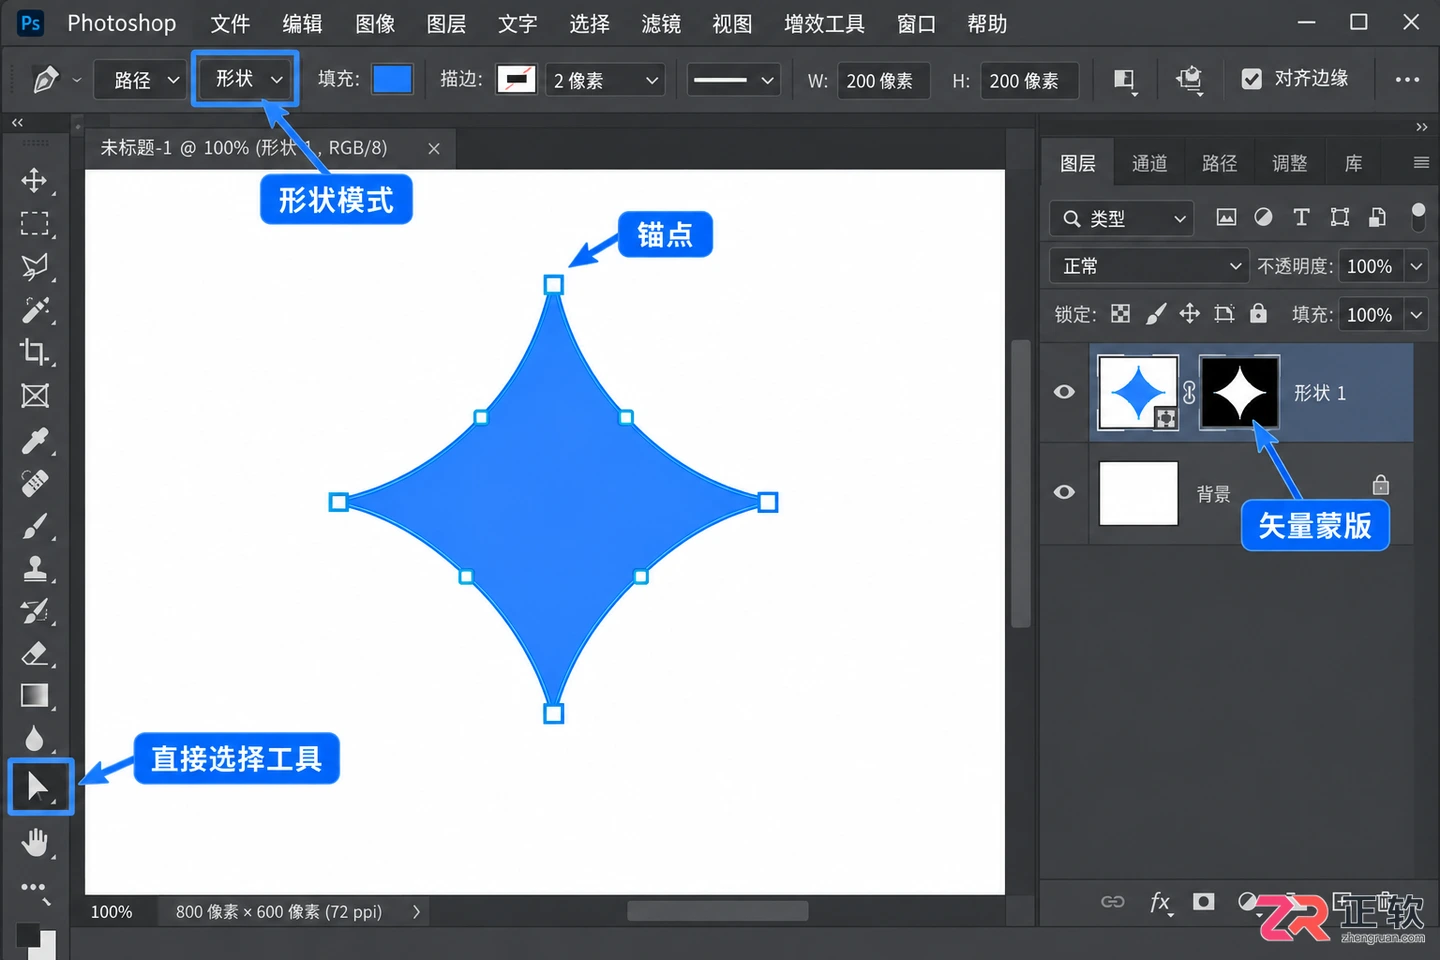
Task: Open the 文件 menu
Action: click(230, 24)
